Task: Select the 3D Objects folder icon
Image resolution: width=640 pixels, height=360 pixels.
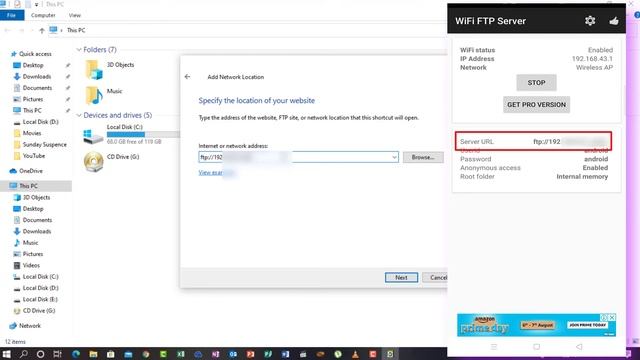Action: [x=93, y=69]
